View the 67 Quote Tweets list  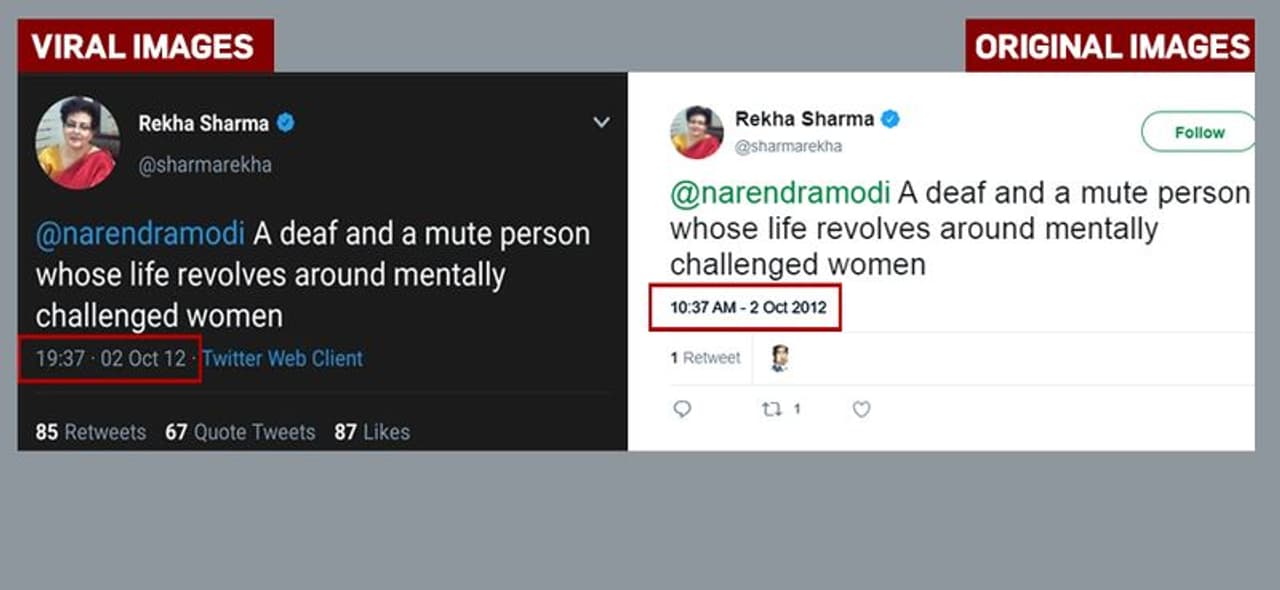(x=240, y=432)
